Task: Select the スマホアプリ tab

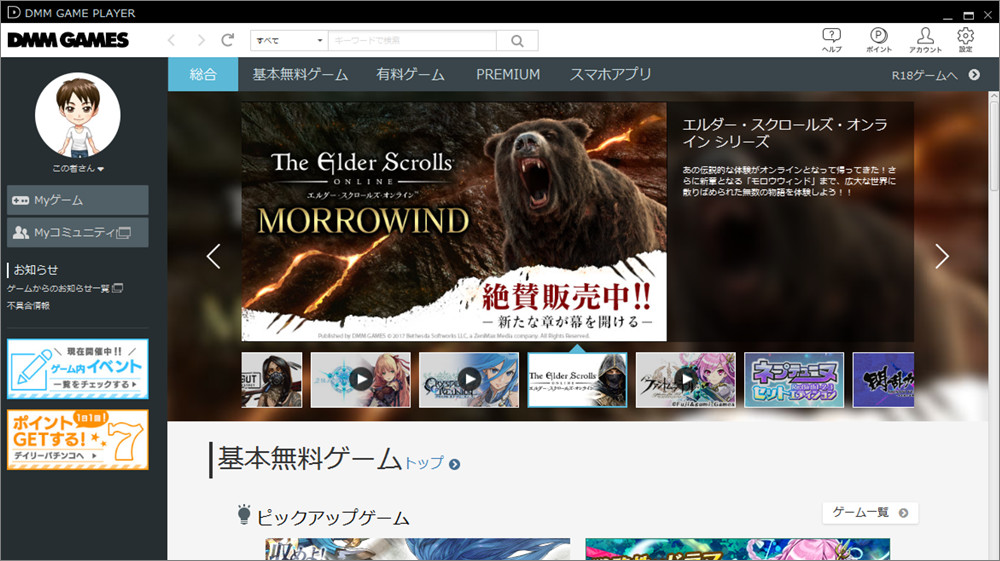Action: click(610, 75)
